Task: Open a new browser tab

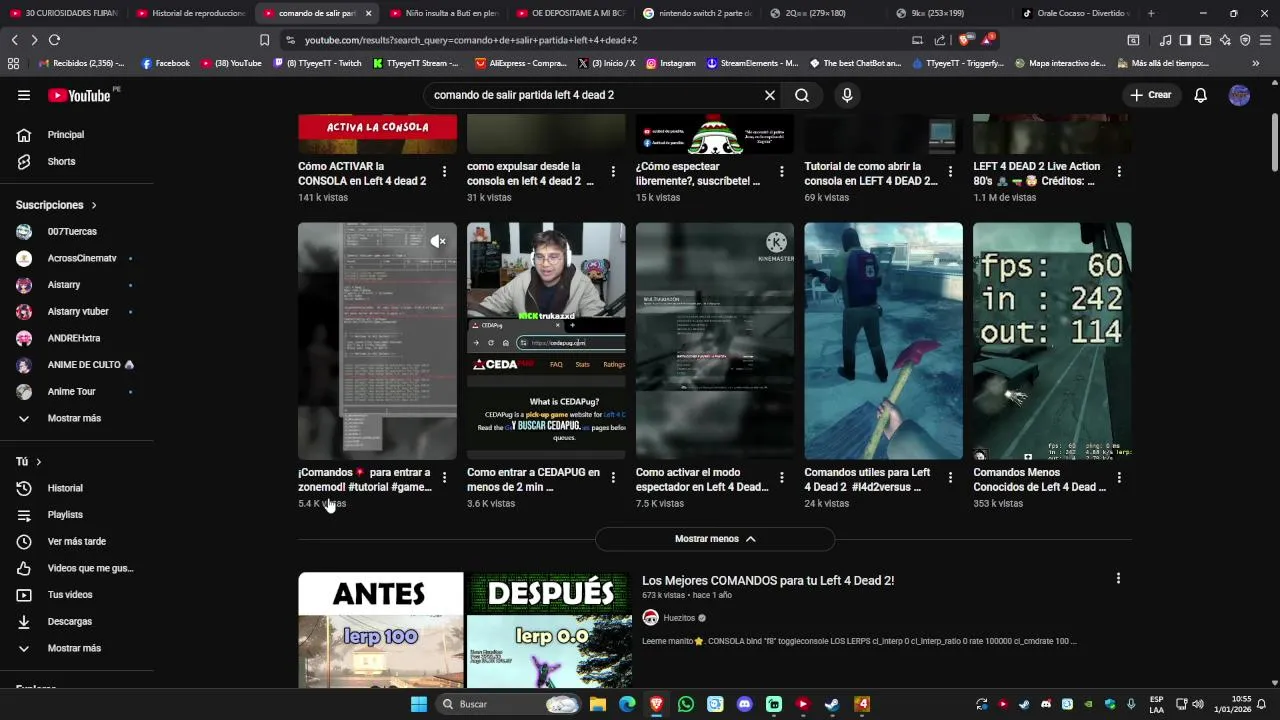Action: pos(1151,13)
